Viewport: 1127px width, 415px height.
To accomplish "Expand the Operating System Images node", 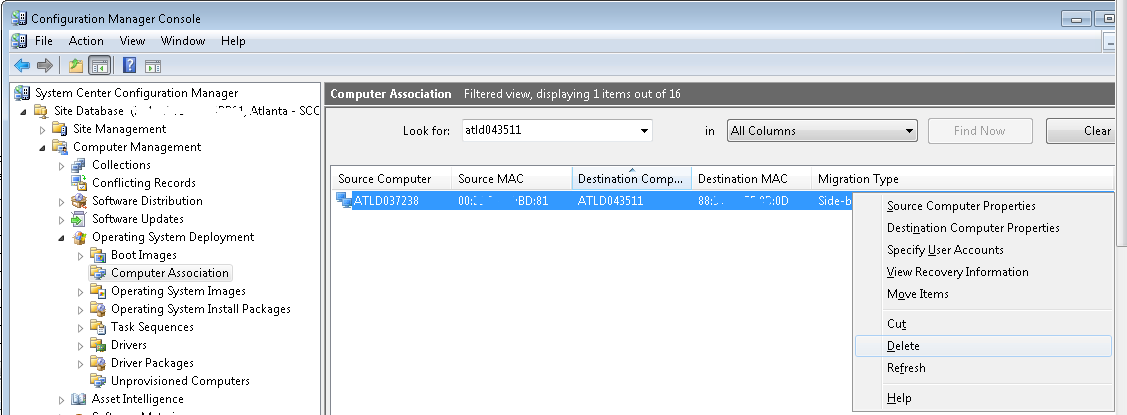I will 80,291.
